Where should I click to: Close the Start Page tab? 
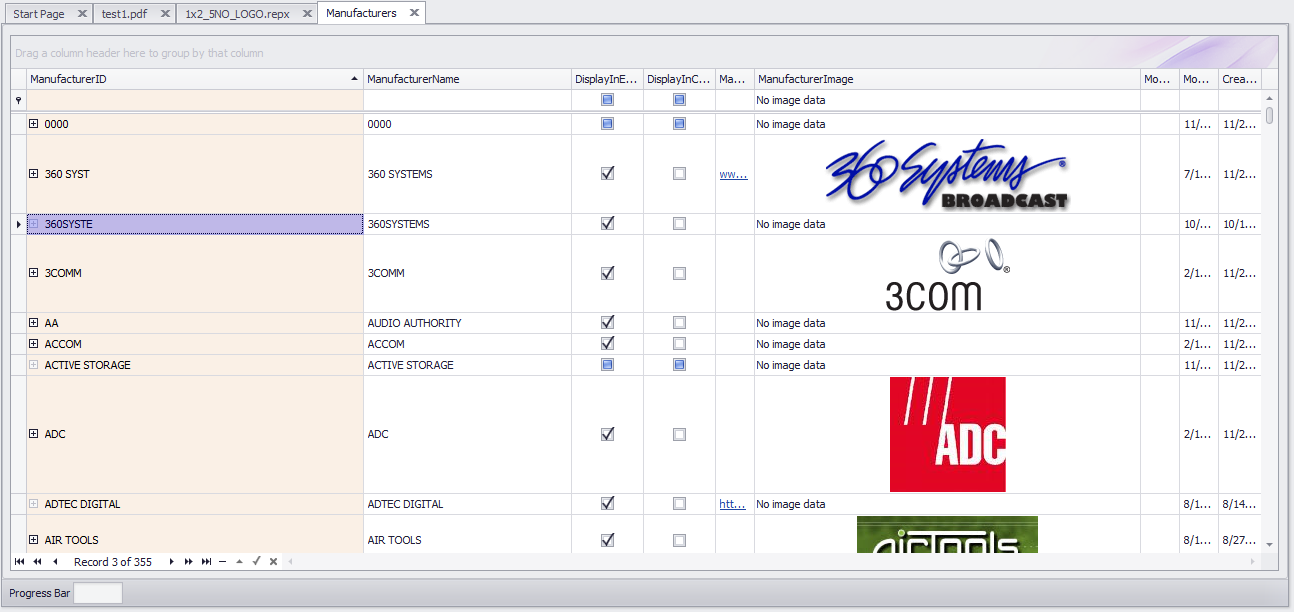coord(82,14)
